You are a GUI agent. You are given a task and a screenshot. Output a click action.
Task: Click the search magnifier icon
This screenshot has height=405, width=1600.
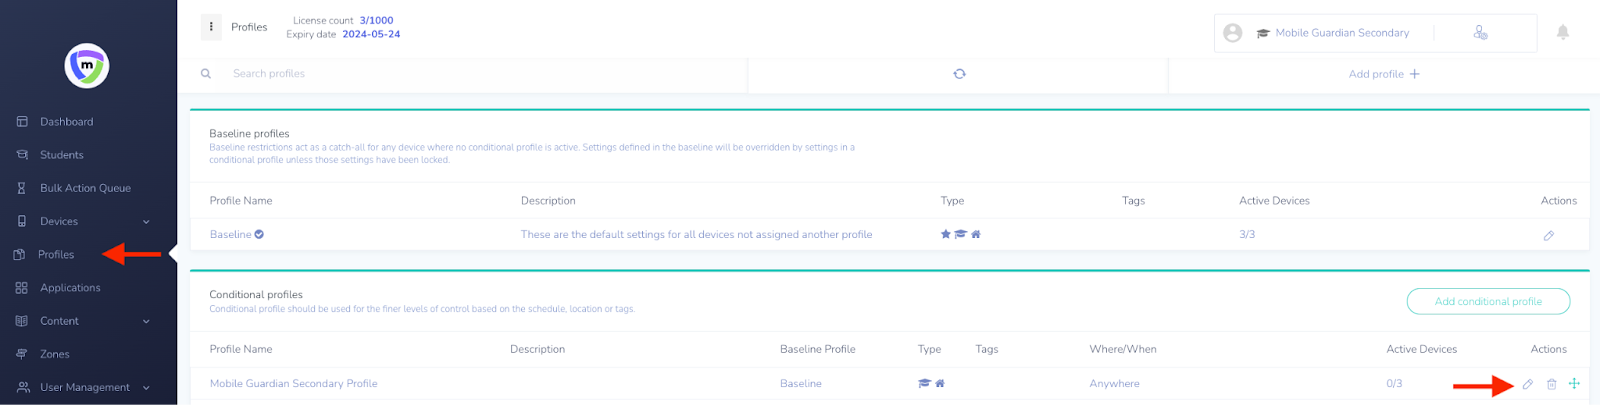[206, 74]
